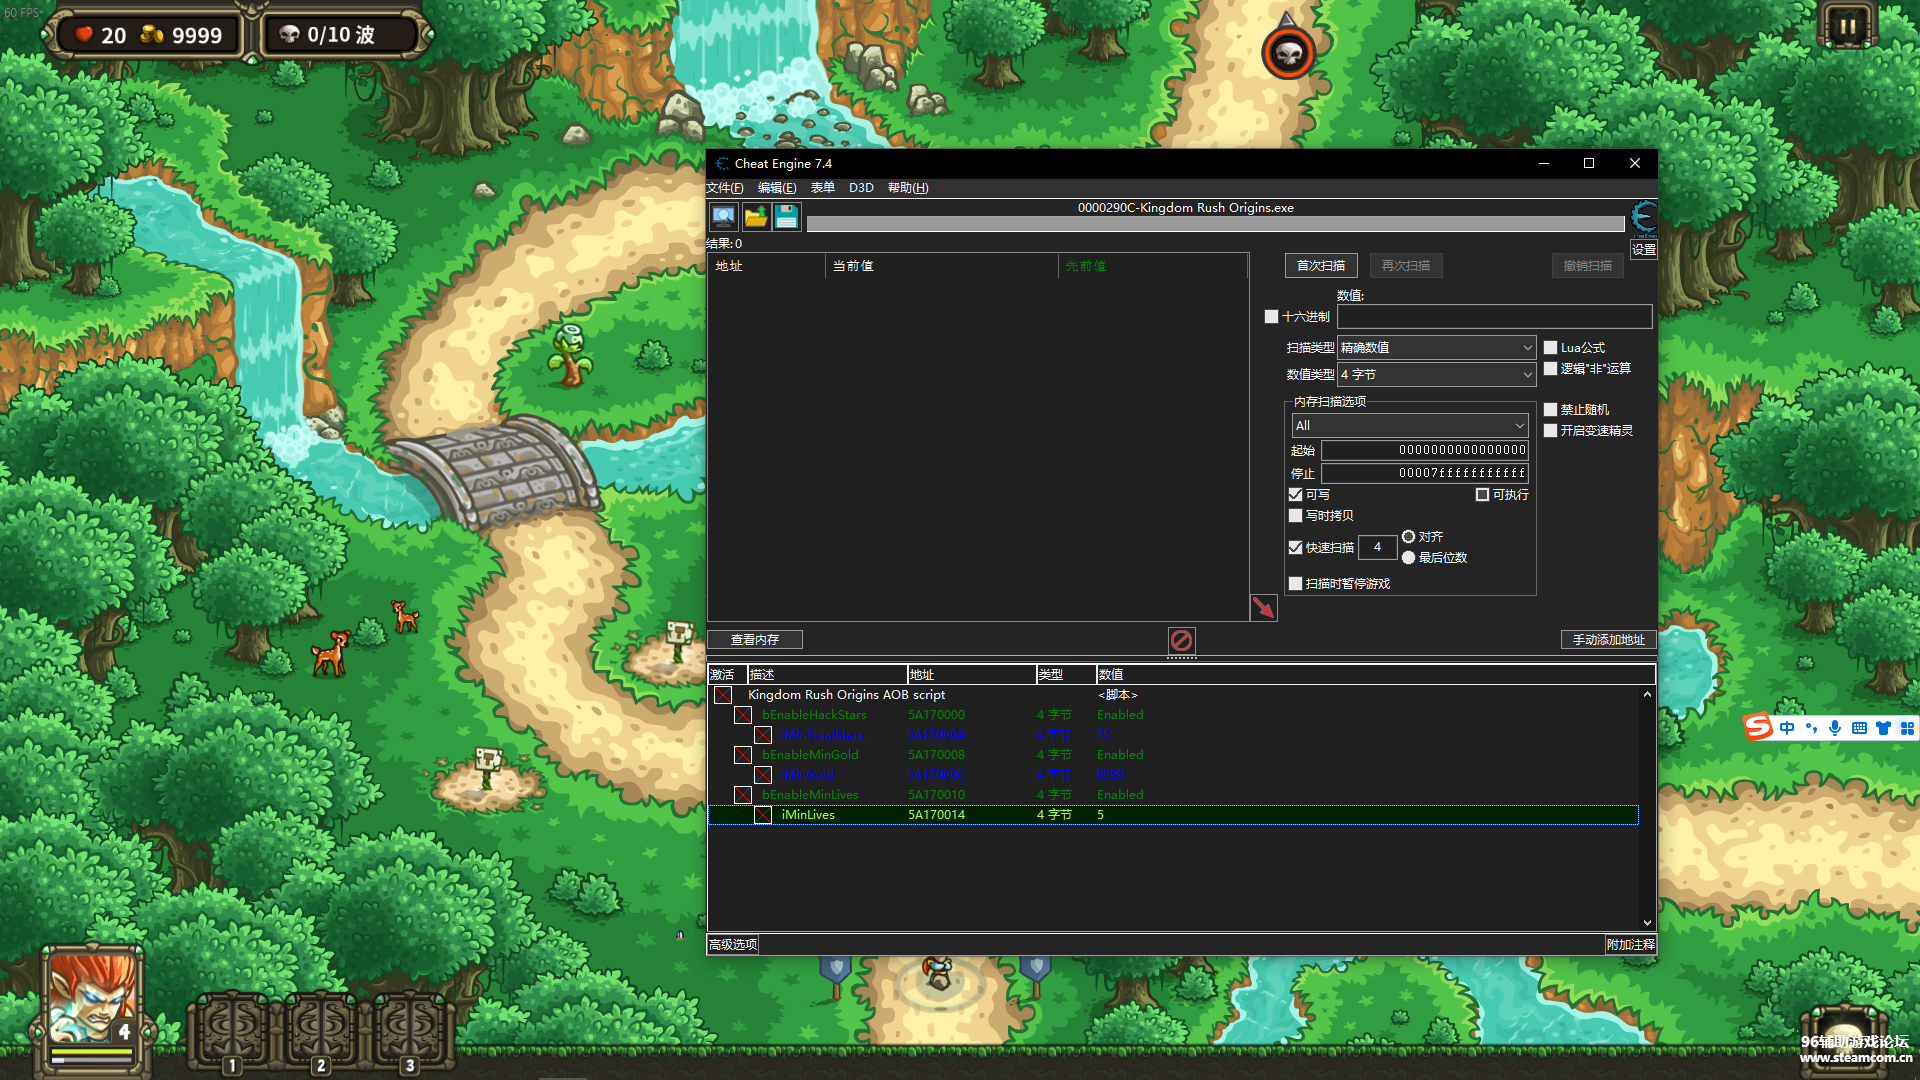1920x1080 pixels.
Task: Open the scan type dropdown
Action: (1436, 348)
